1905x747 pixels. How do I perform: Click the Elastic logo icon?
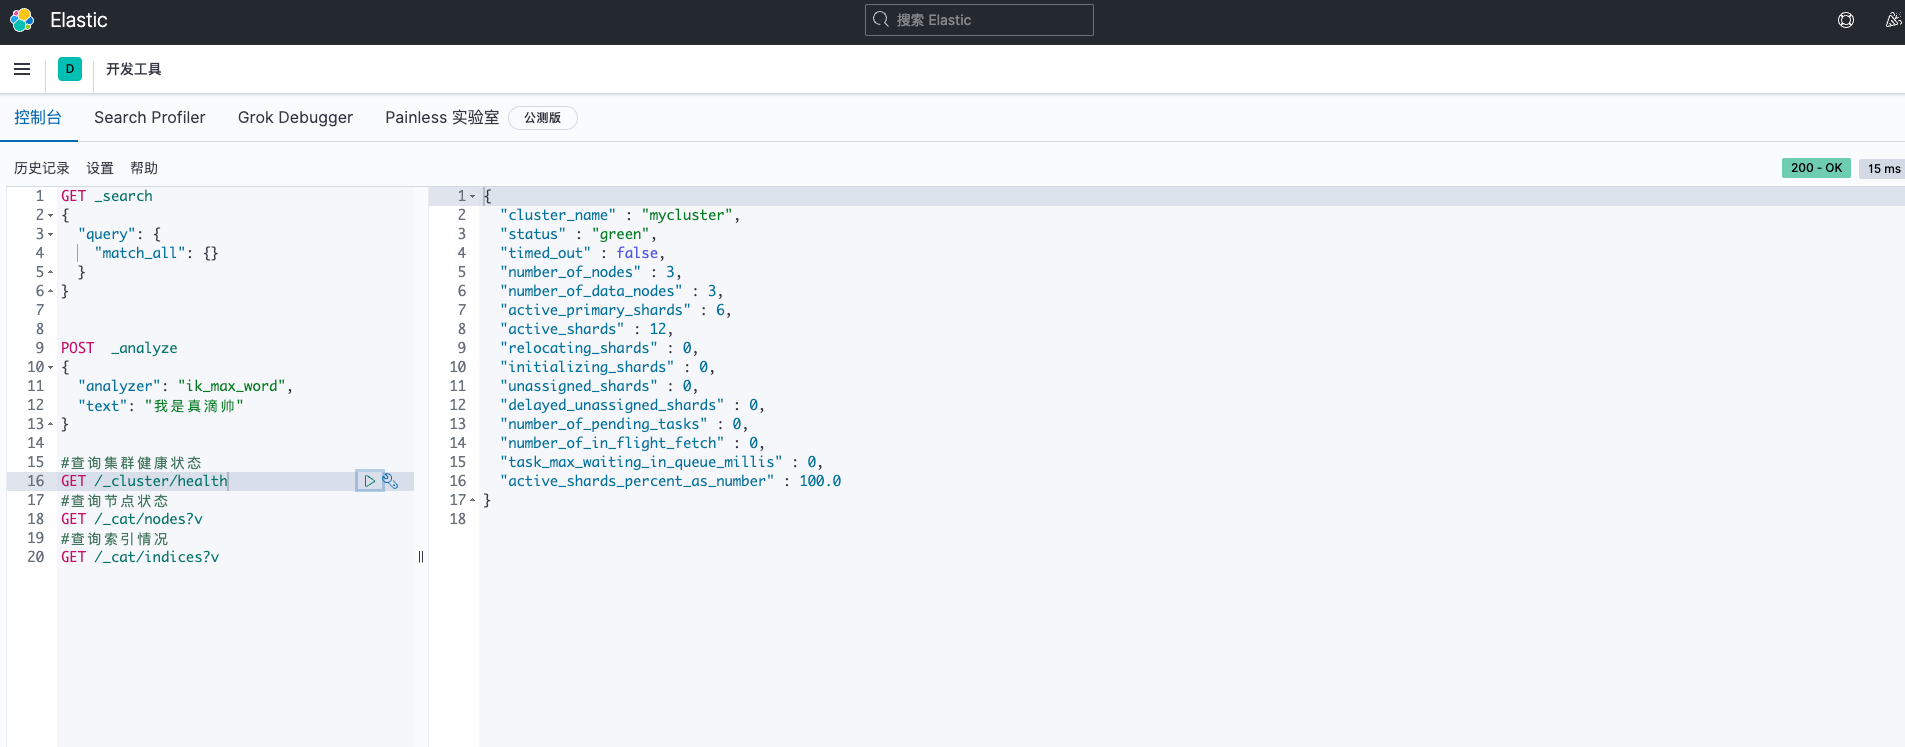(22, 20)
